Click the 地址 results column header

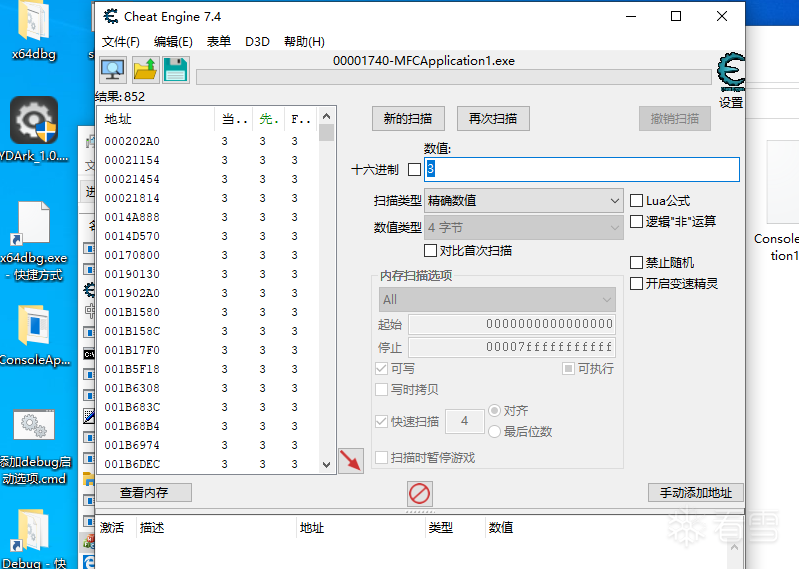(156, 119)
